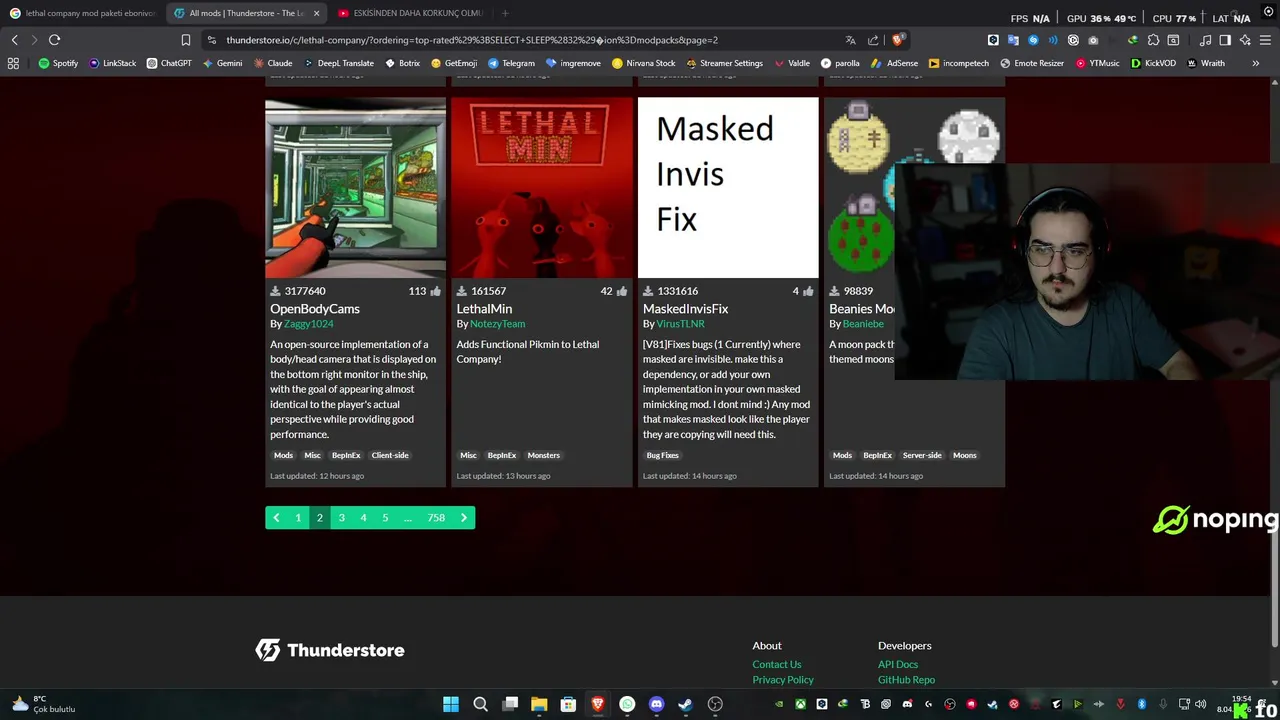This screenshot has height=720, width=1280.
Task: Filter by Bug Fixes tag on MaskedInvisFix
Action: click(x=662, y=455)
